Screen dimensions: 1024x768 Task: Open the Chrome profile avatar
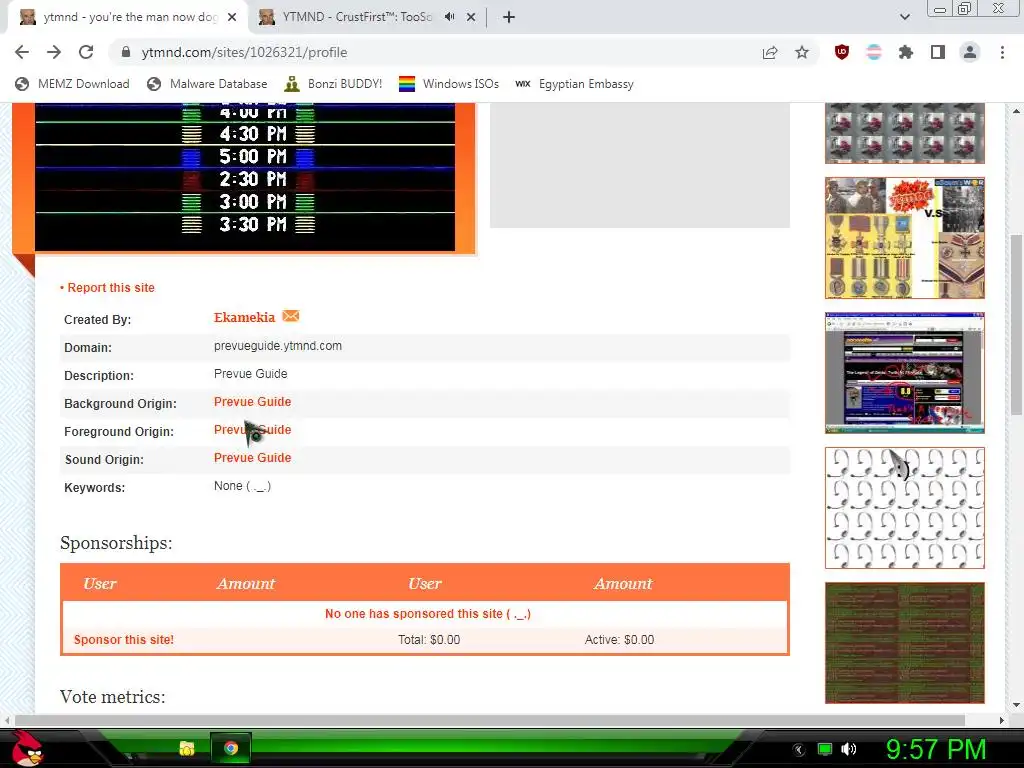point(970,52)
